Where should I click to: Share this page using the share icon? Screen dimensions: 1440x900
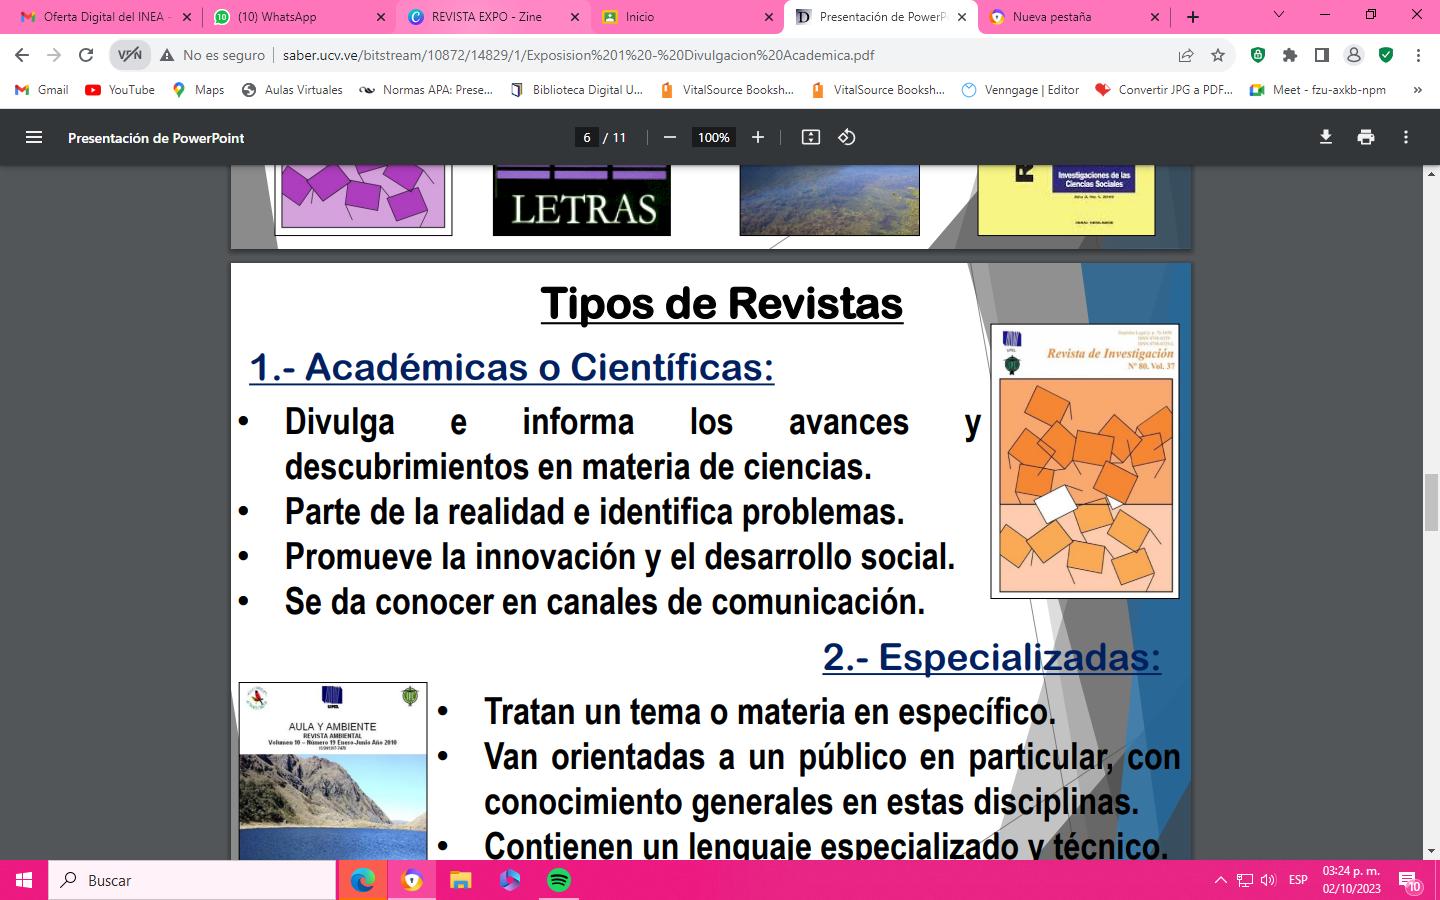[x=1186, y=56]
